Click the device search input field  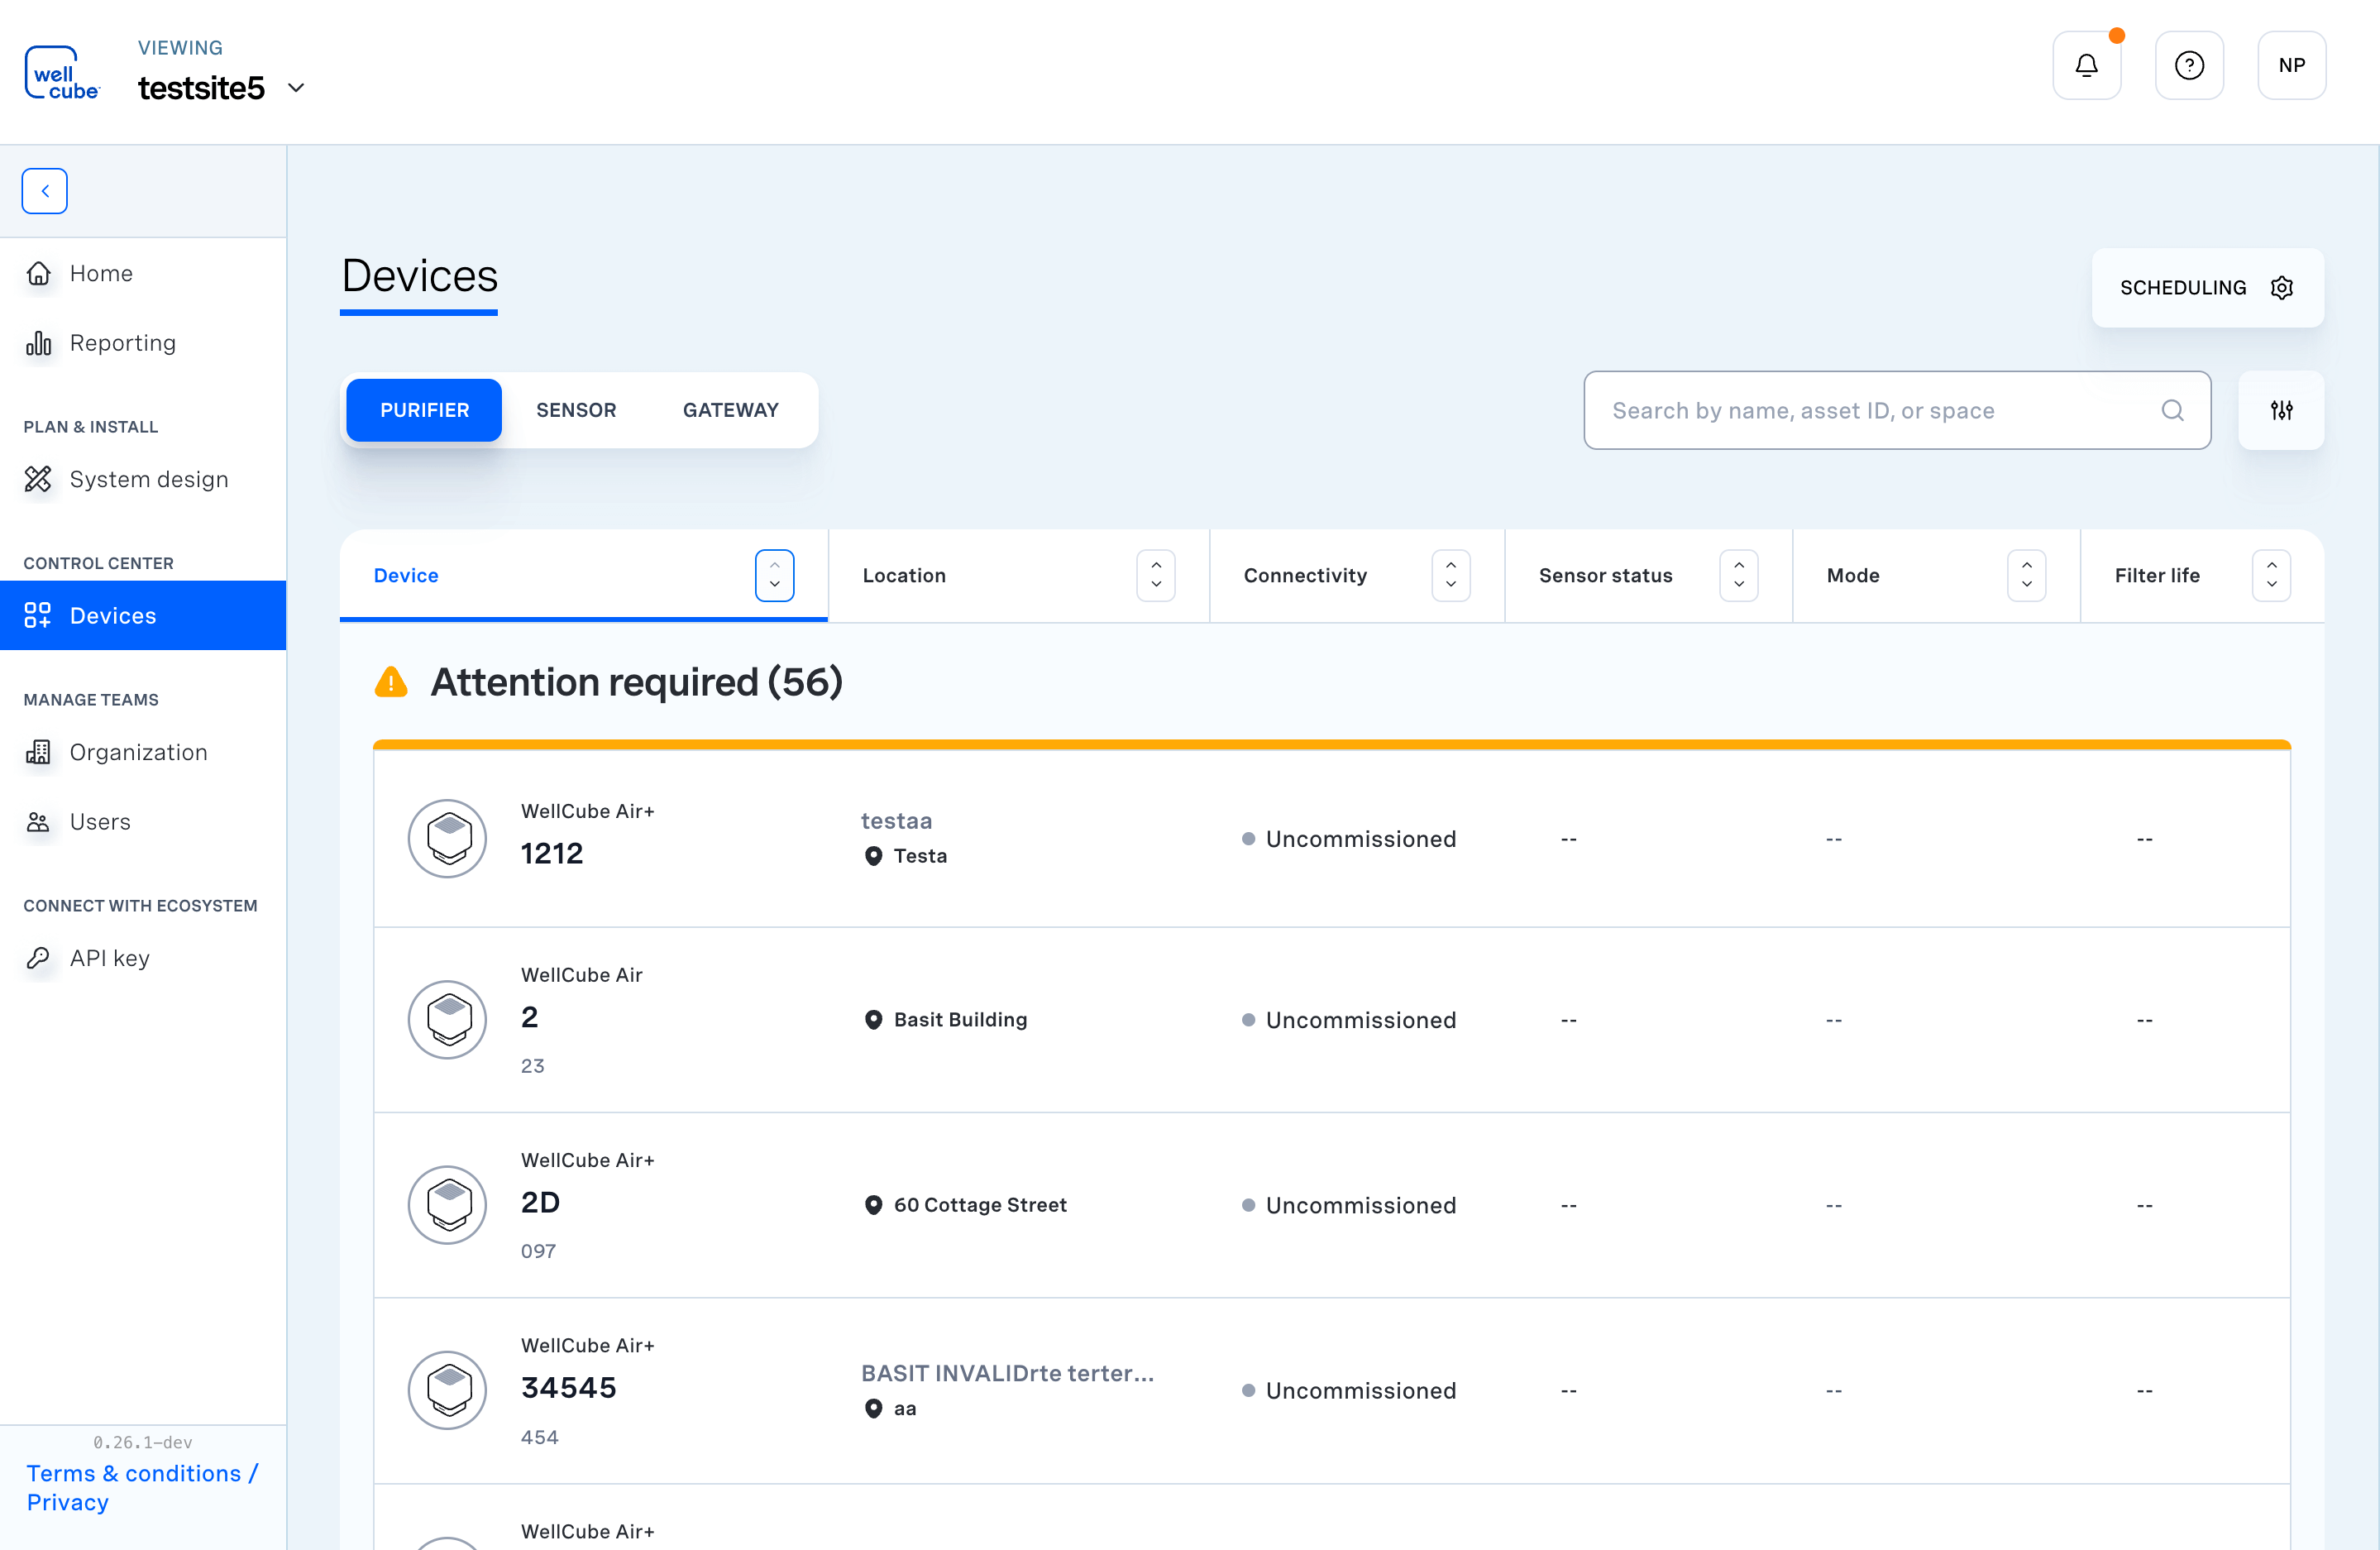pos(1880,410)
